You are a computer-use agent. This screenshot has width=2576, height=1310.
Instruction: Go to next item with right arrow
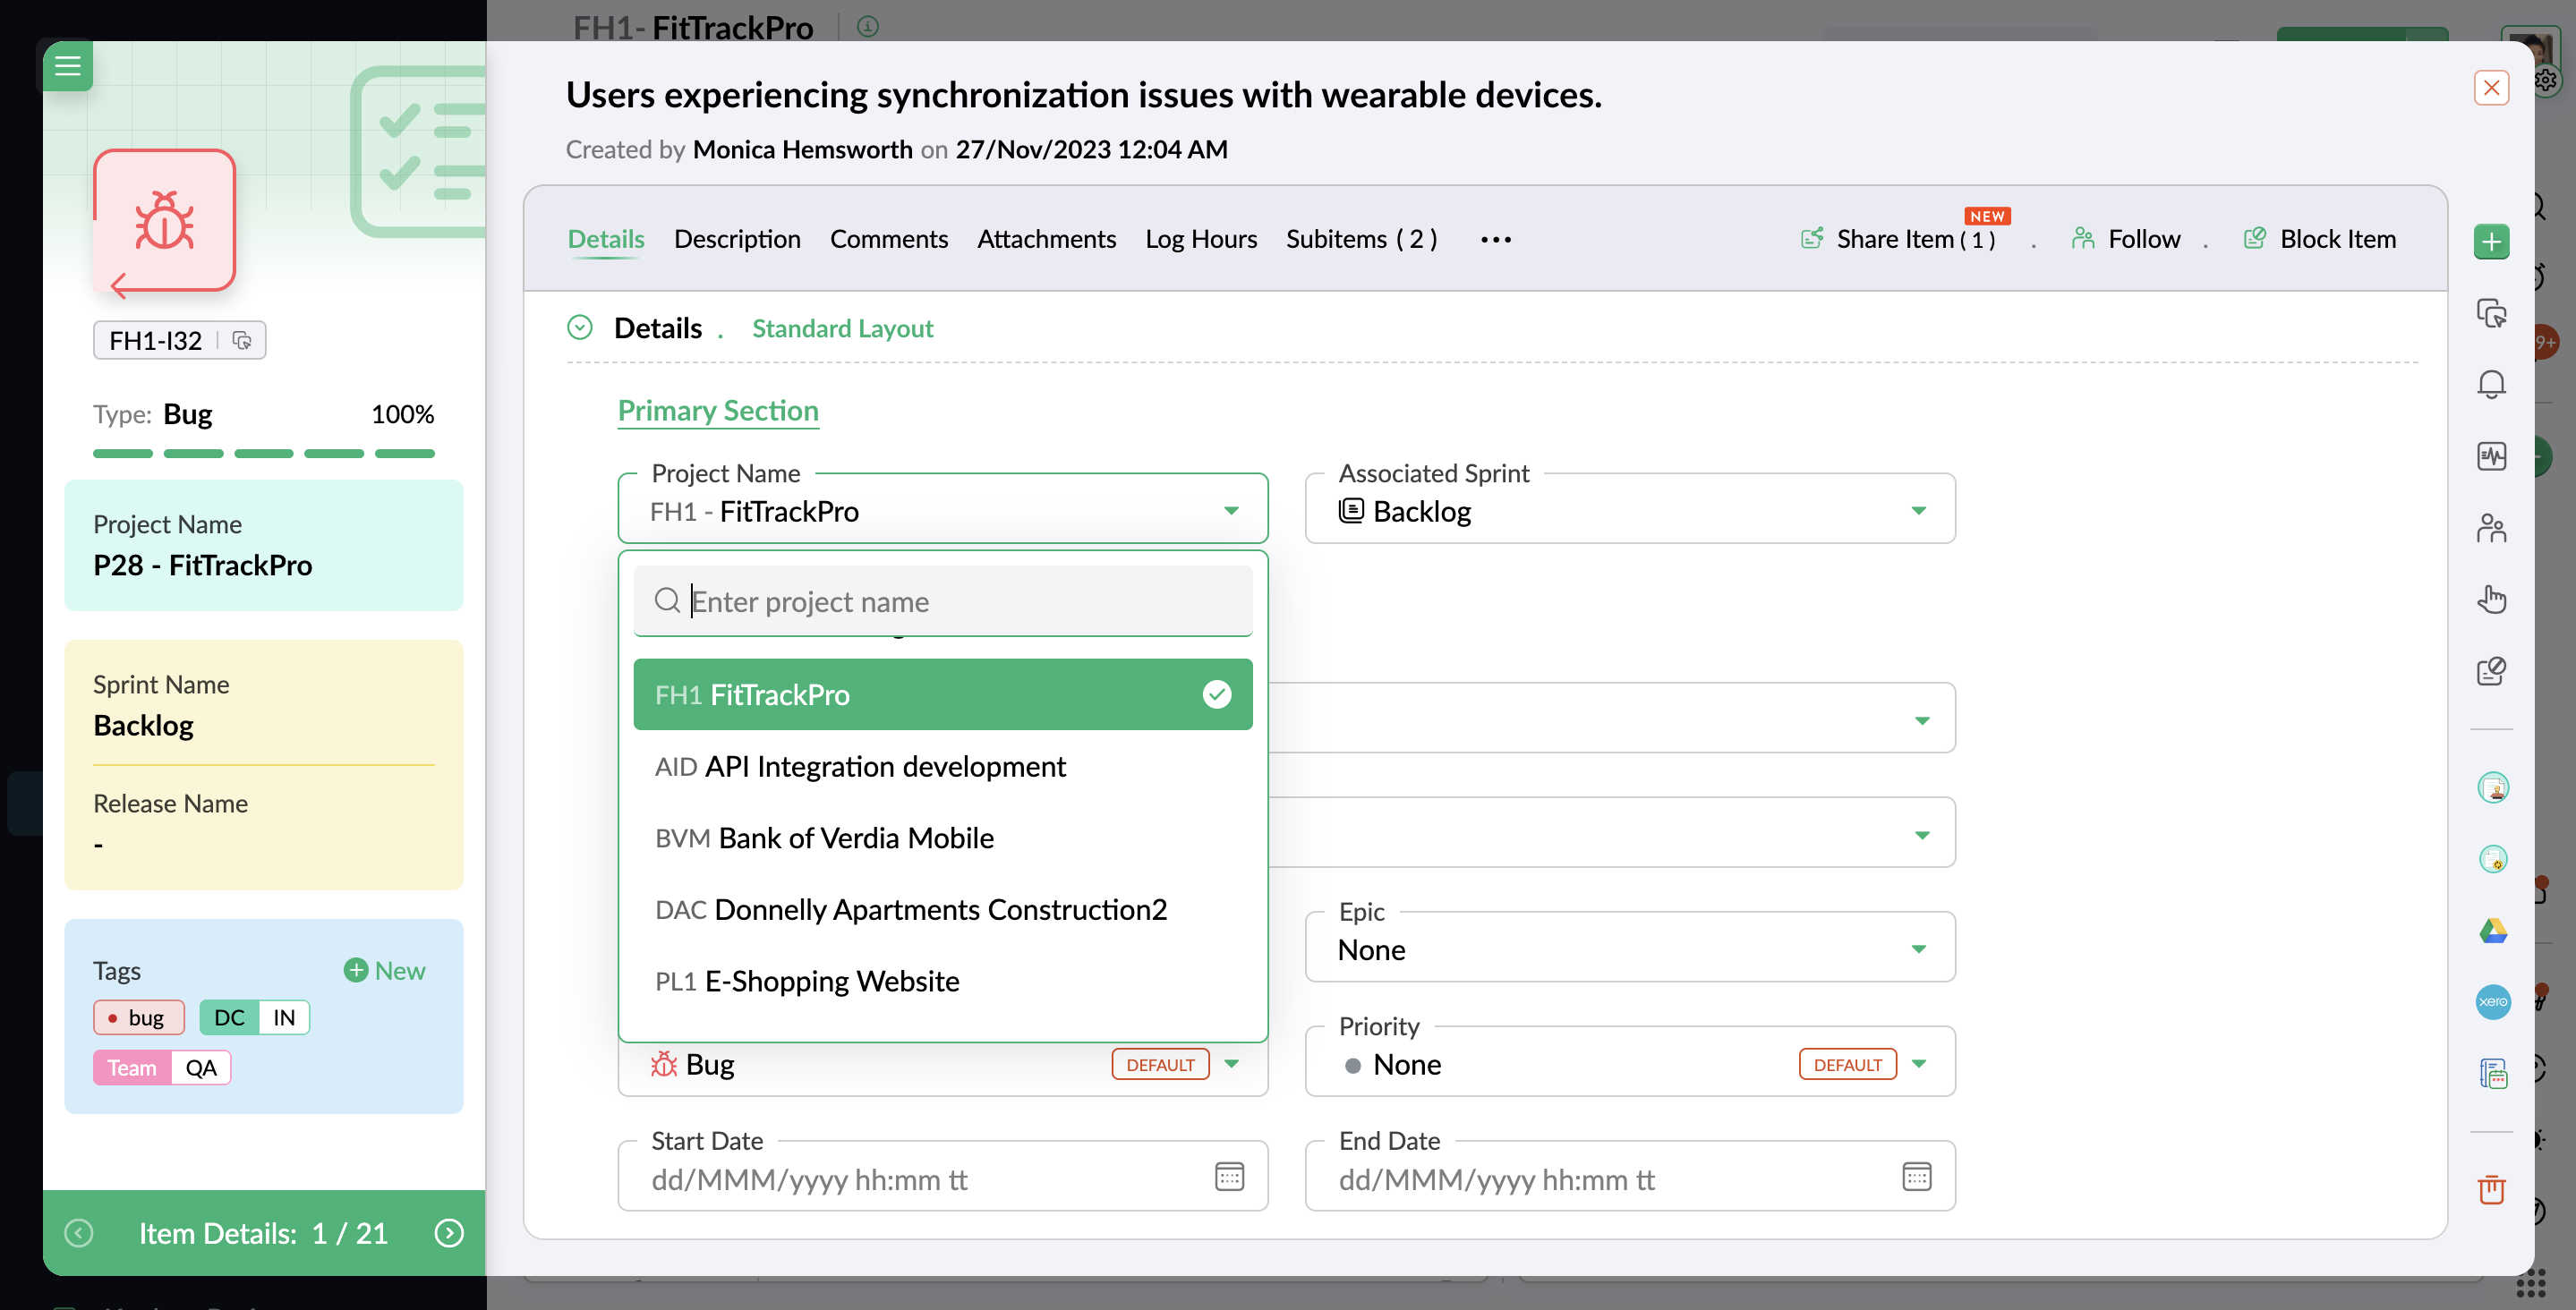coord(449,1233)
